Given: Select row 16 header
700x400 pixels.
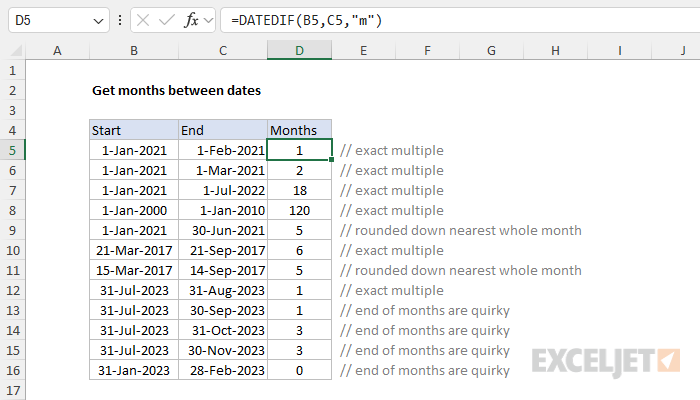Looking at the screenshot, I should [12, 371].
